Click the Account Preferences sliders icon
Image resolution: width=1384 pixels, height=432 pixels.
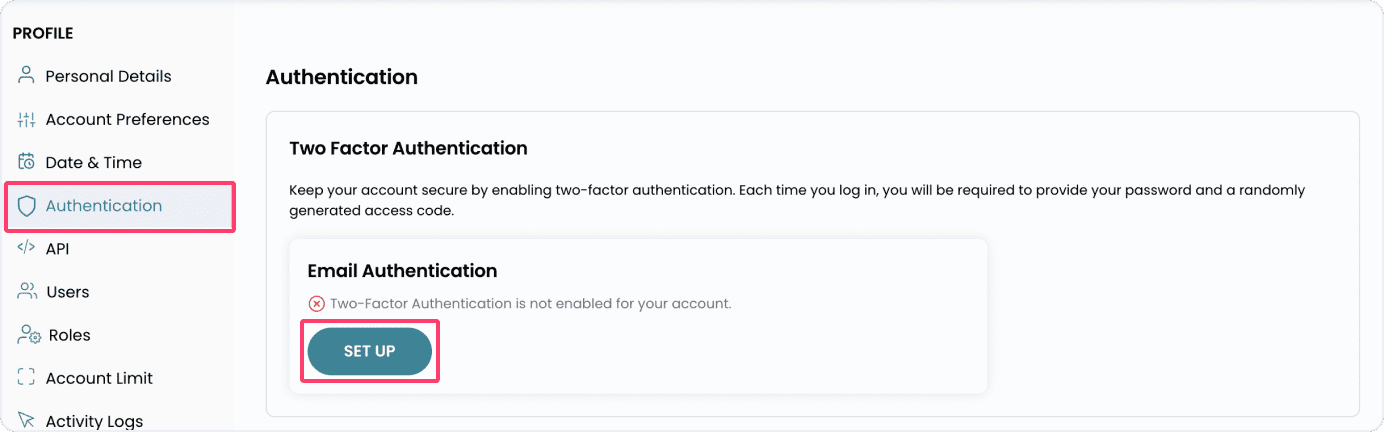click(x=27, y=120)
